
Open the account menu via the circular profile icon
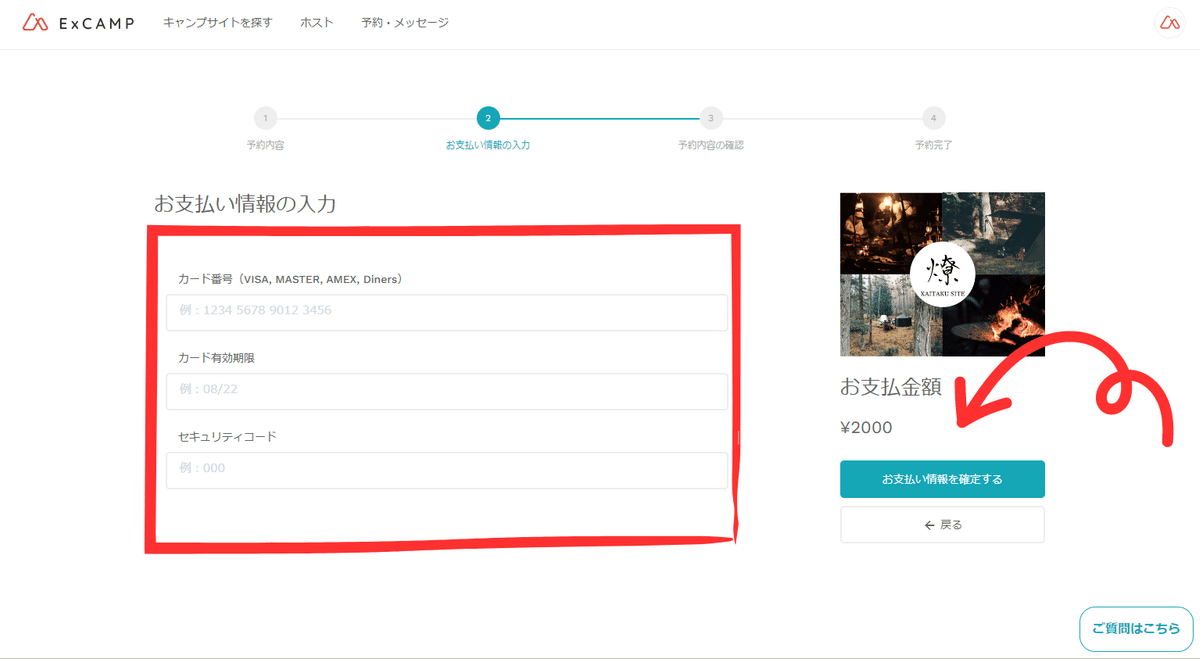coord(1168,23)
